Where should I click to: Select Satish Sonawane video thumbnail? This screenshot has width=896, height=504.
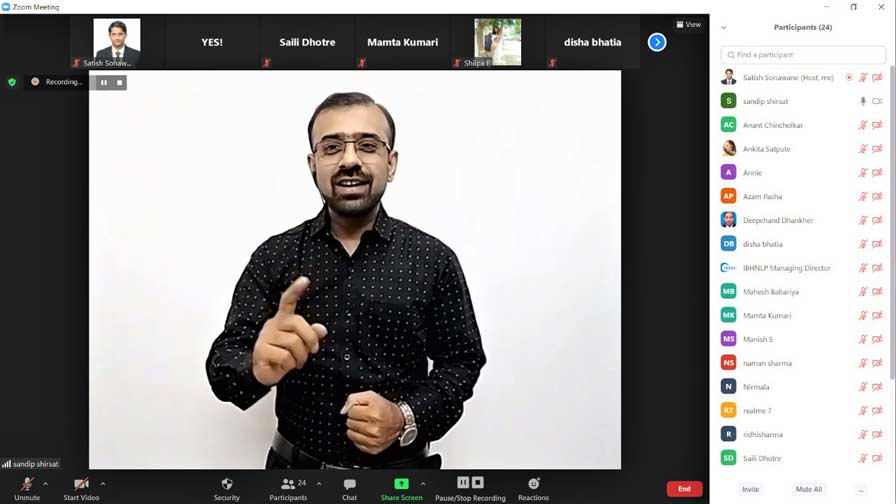(117, 42)
